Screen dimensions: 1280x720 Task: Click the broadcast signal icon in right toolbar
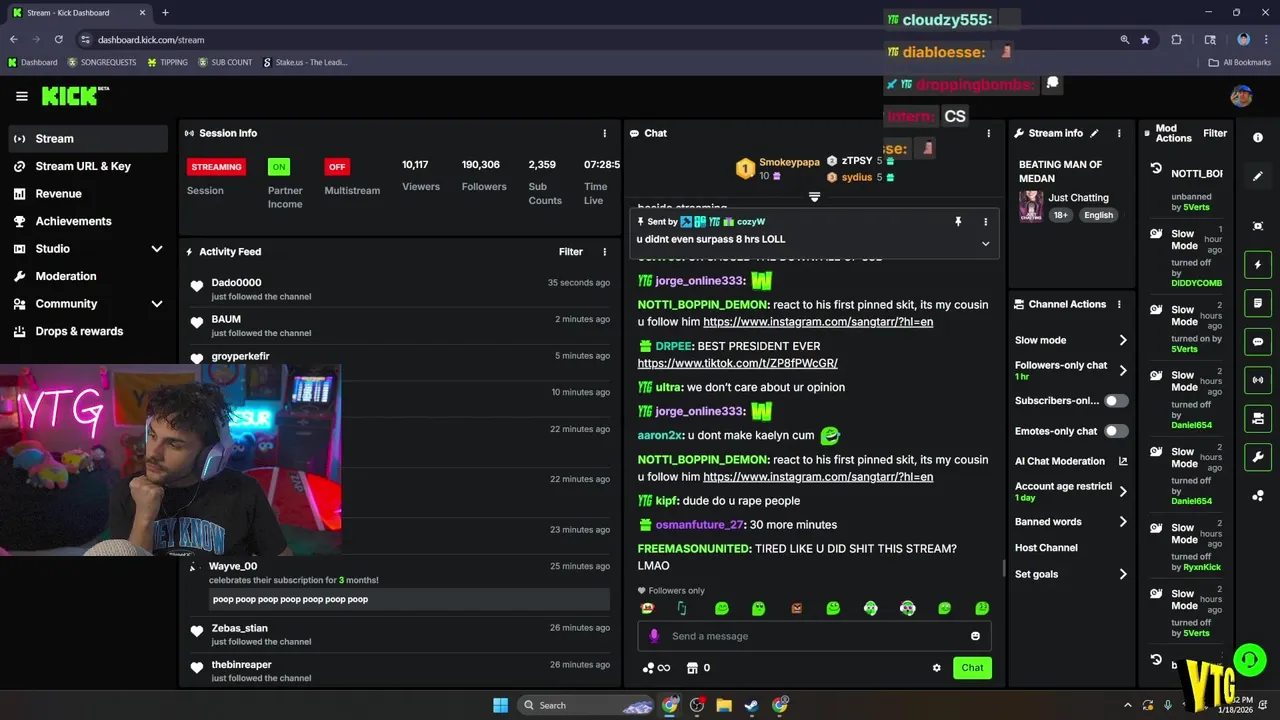coord(1258,380)
